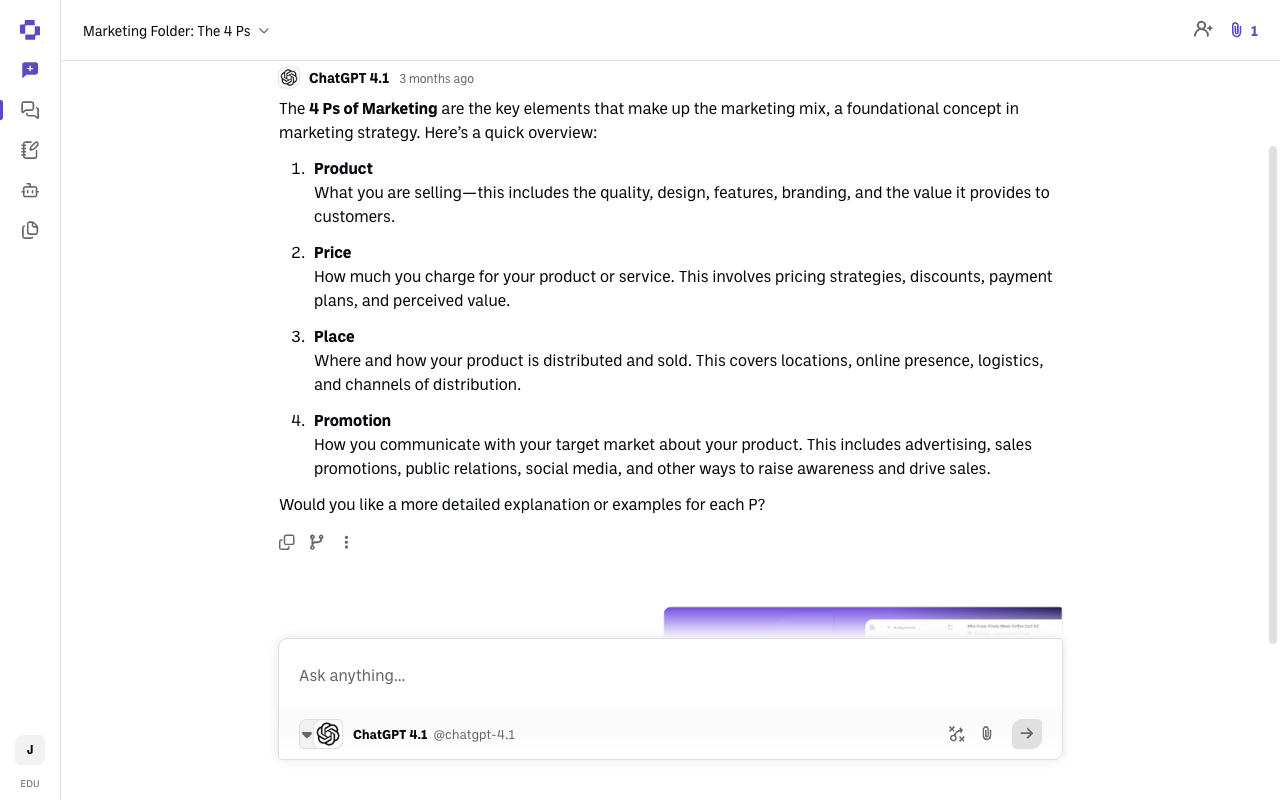Click the purple image thumbnail preview
The image size is (1280, 800).
pos(863,622)
